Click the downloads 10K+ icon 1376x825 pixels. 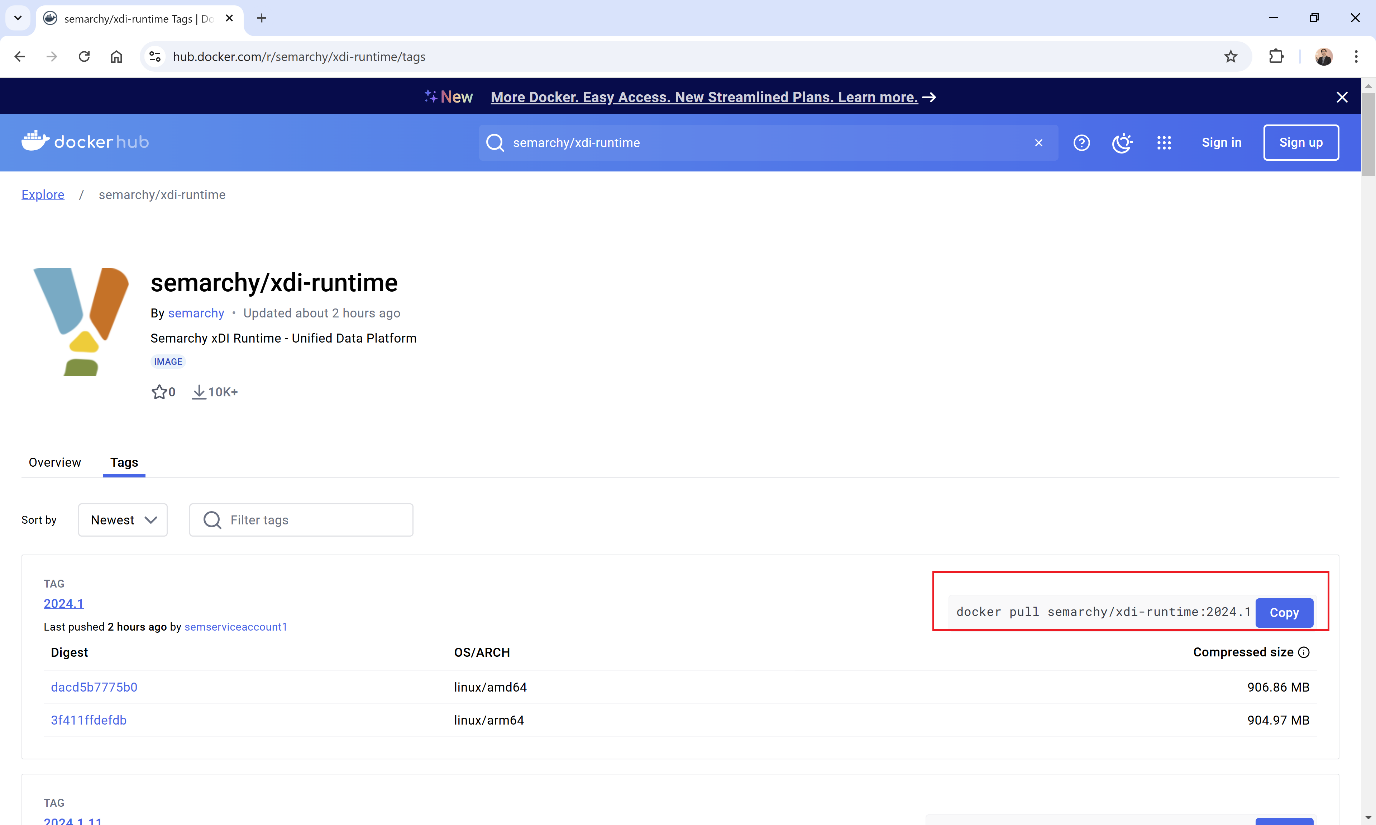click(x=199, y=392)
